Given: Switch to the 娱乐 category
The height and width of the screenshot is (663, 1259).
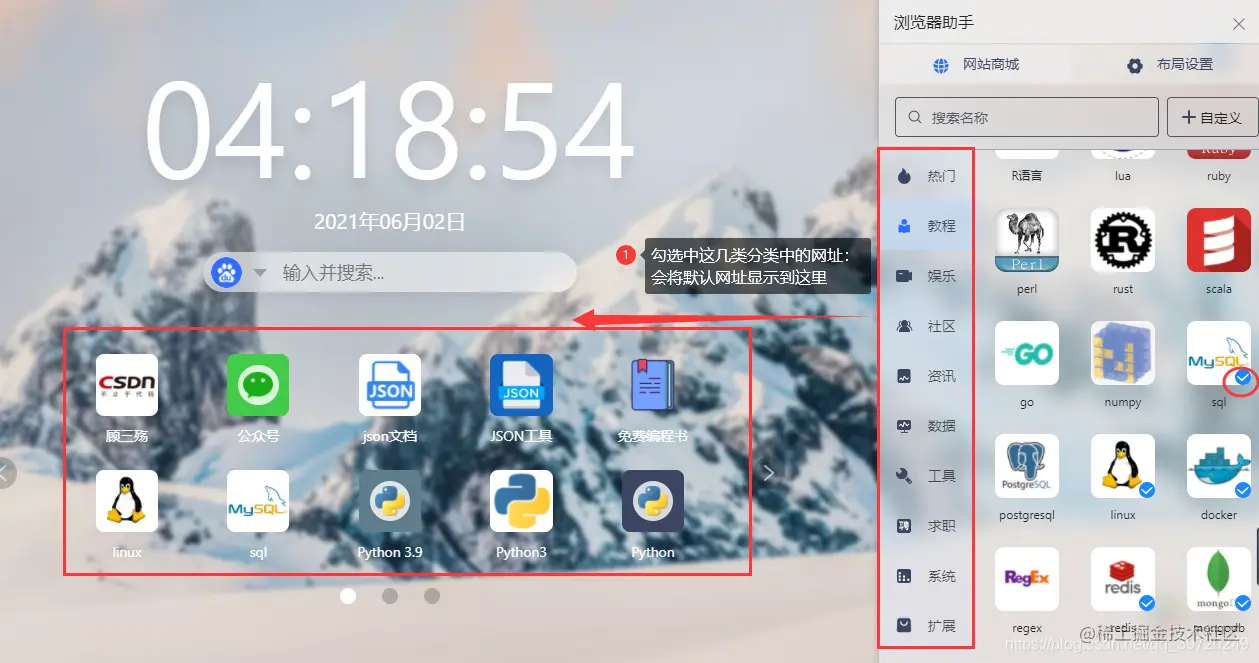Looking at the screenshot, I should [925, 276].
